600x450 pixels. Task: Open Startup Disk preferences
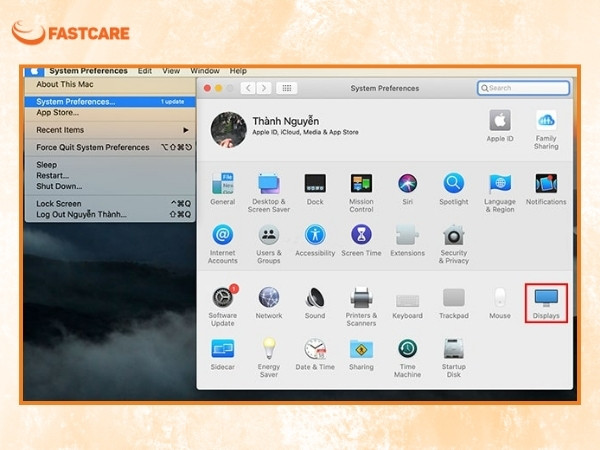tap(454, 358)
